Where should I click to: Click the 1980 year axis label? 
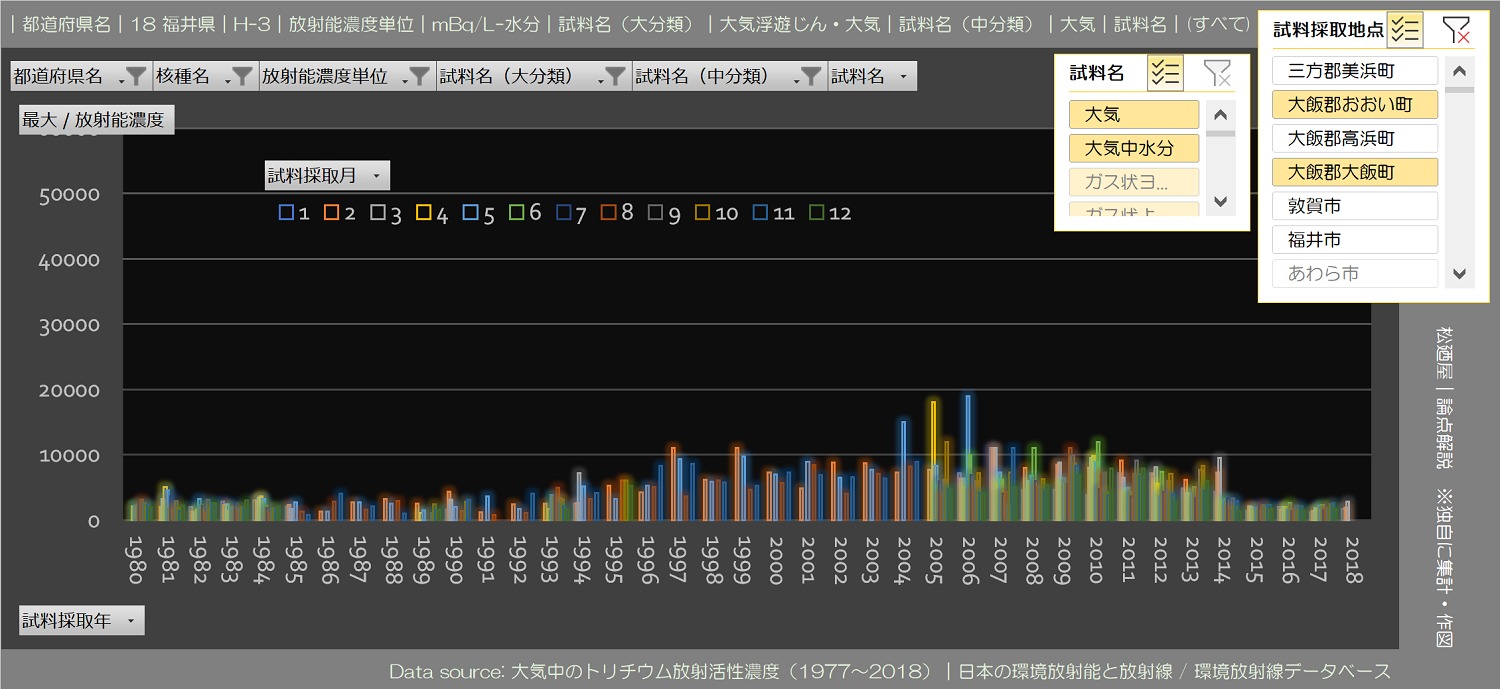[137, 560]
